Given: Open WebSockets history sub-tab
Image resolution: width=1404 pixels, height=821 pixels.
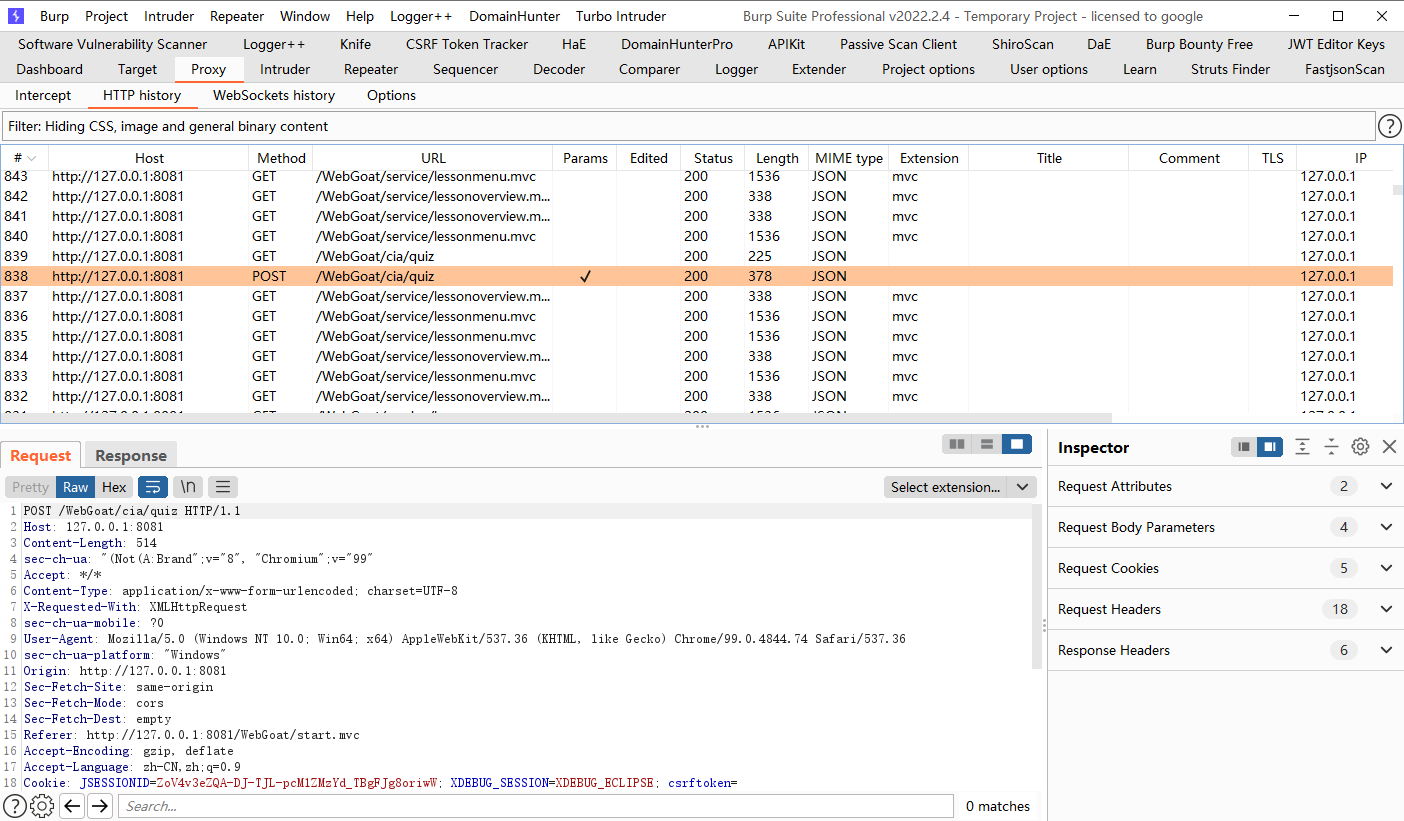Looking at the screenshot, I should click(x=274, y=95).
